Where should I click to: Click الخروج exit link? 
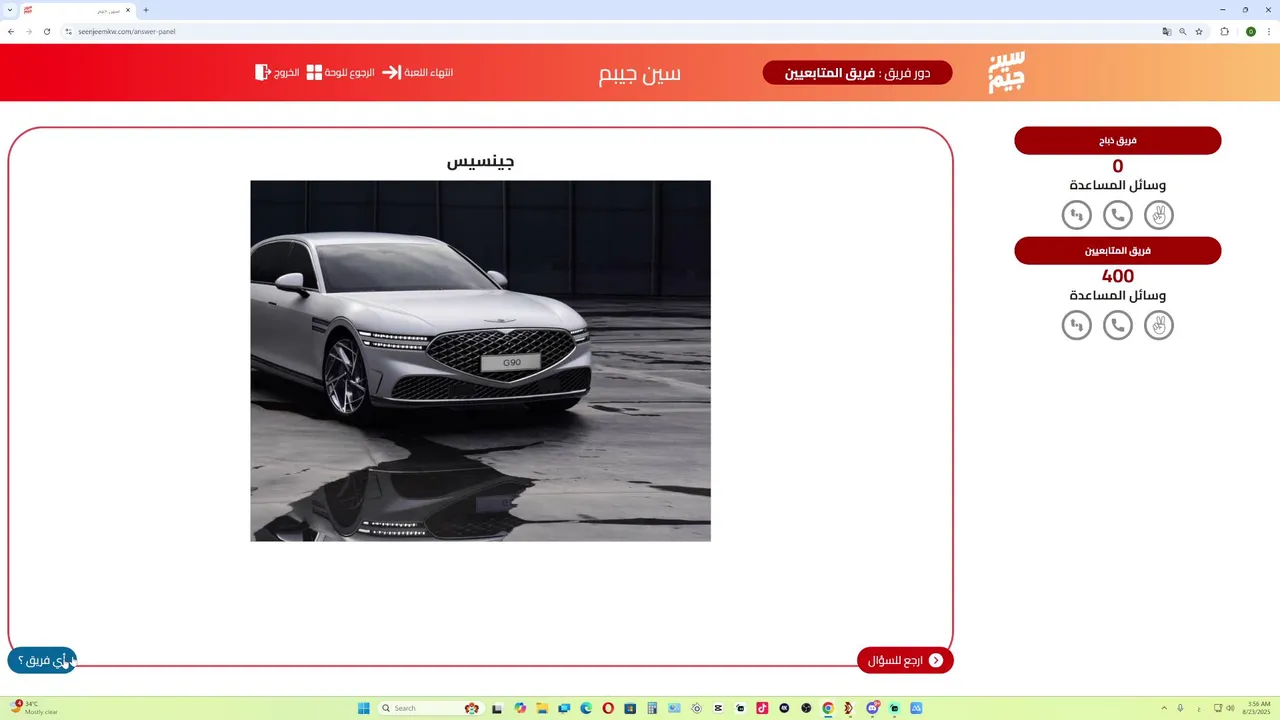click(277, 72)
